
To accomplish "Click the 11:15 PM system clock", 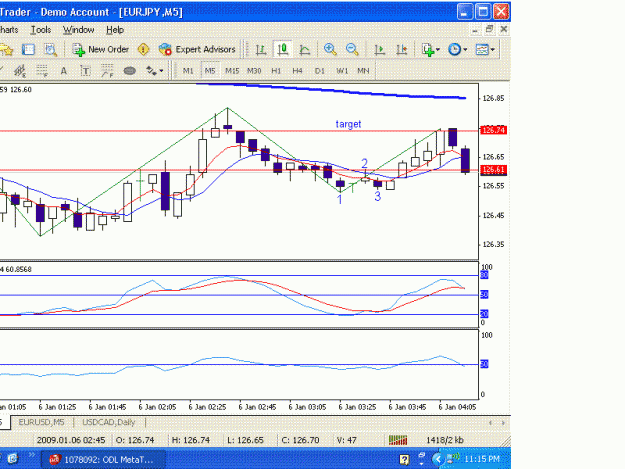I will click(x=482, y=459).
